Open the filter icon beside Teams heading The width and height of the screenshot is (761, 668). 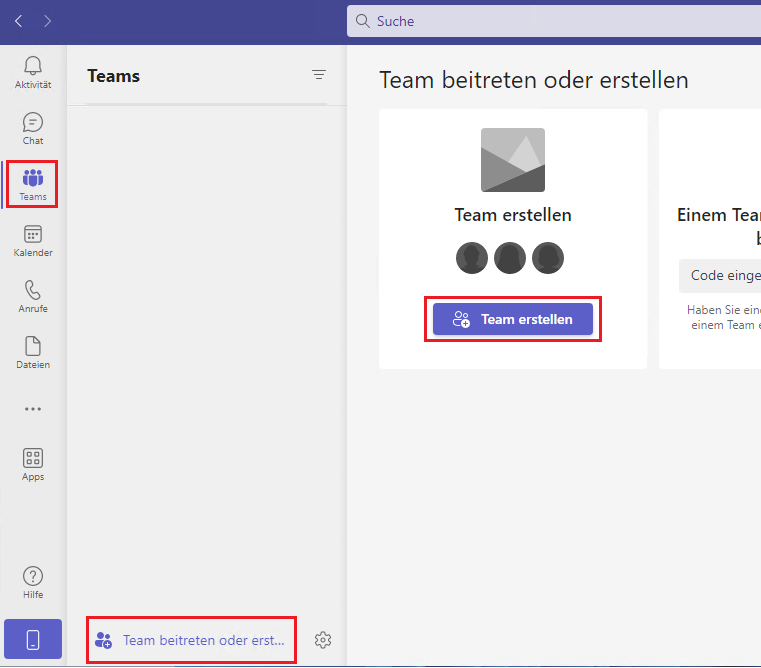click(319, 75)
